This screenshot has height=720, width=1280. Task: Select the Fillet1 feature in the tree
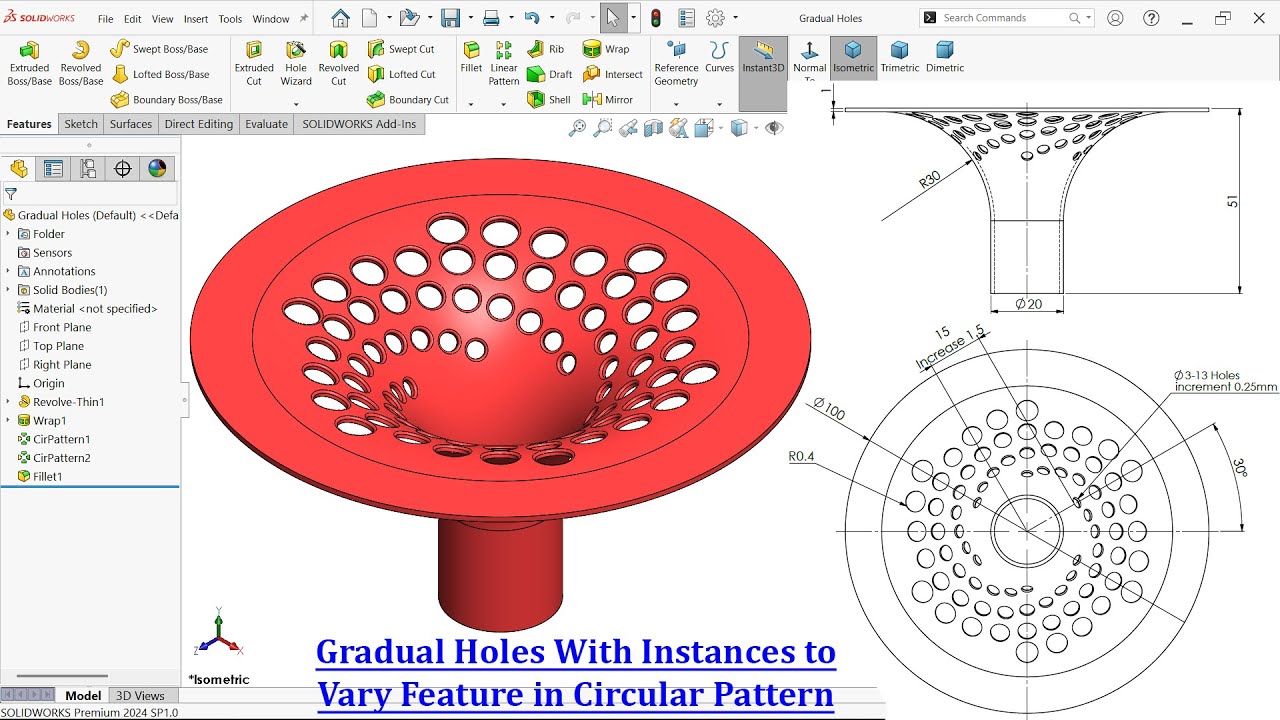pos(47,477)
